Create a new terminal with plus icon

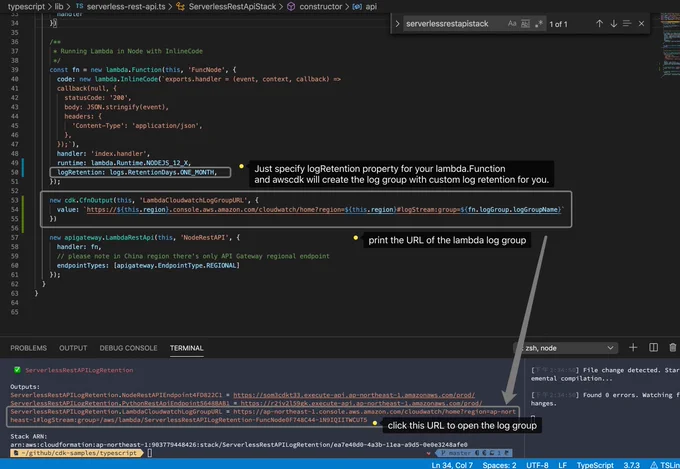(633, 348)
